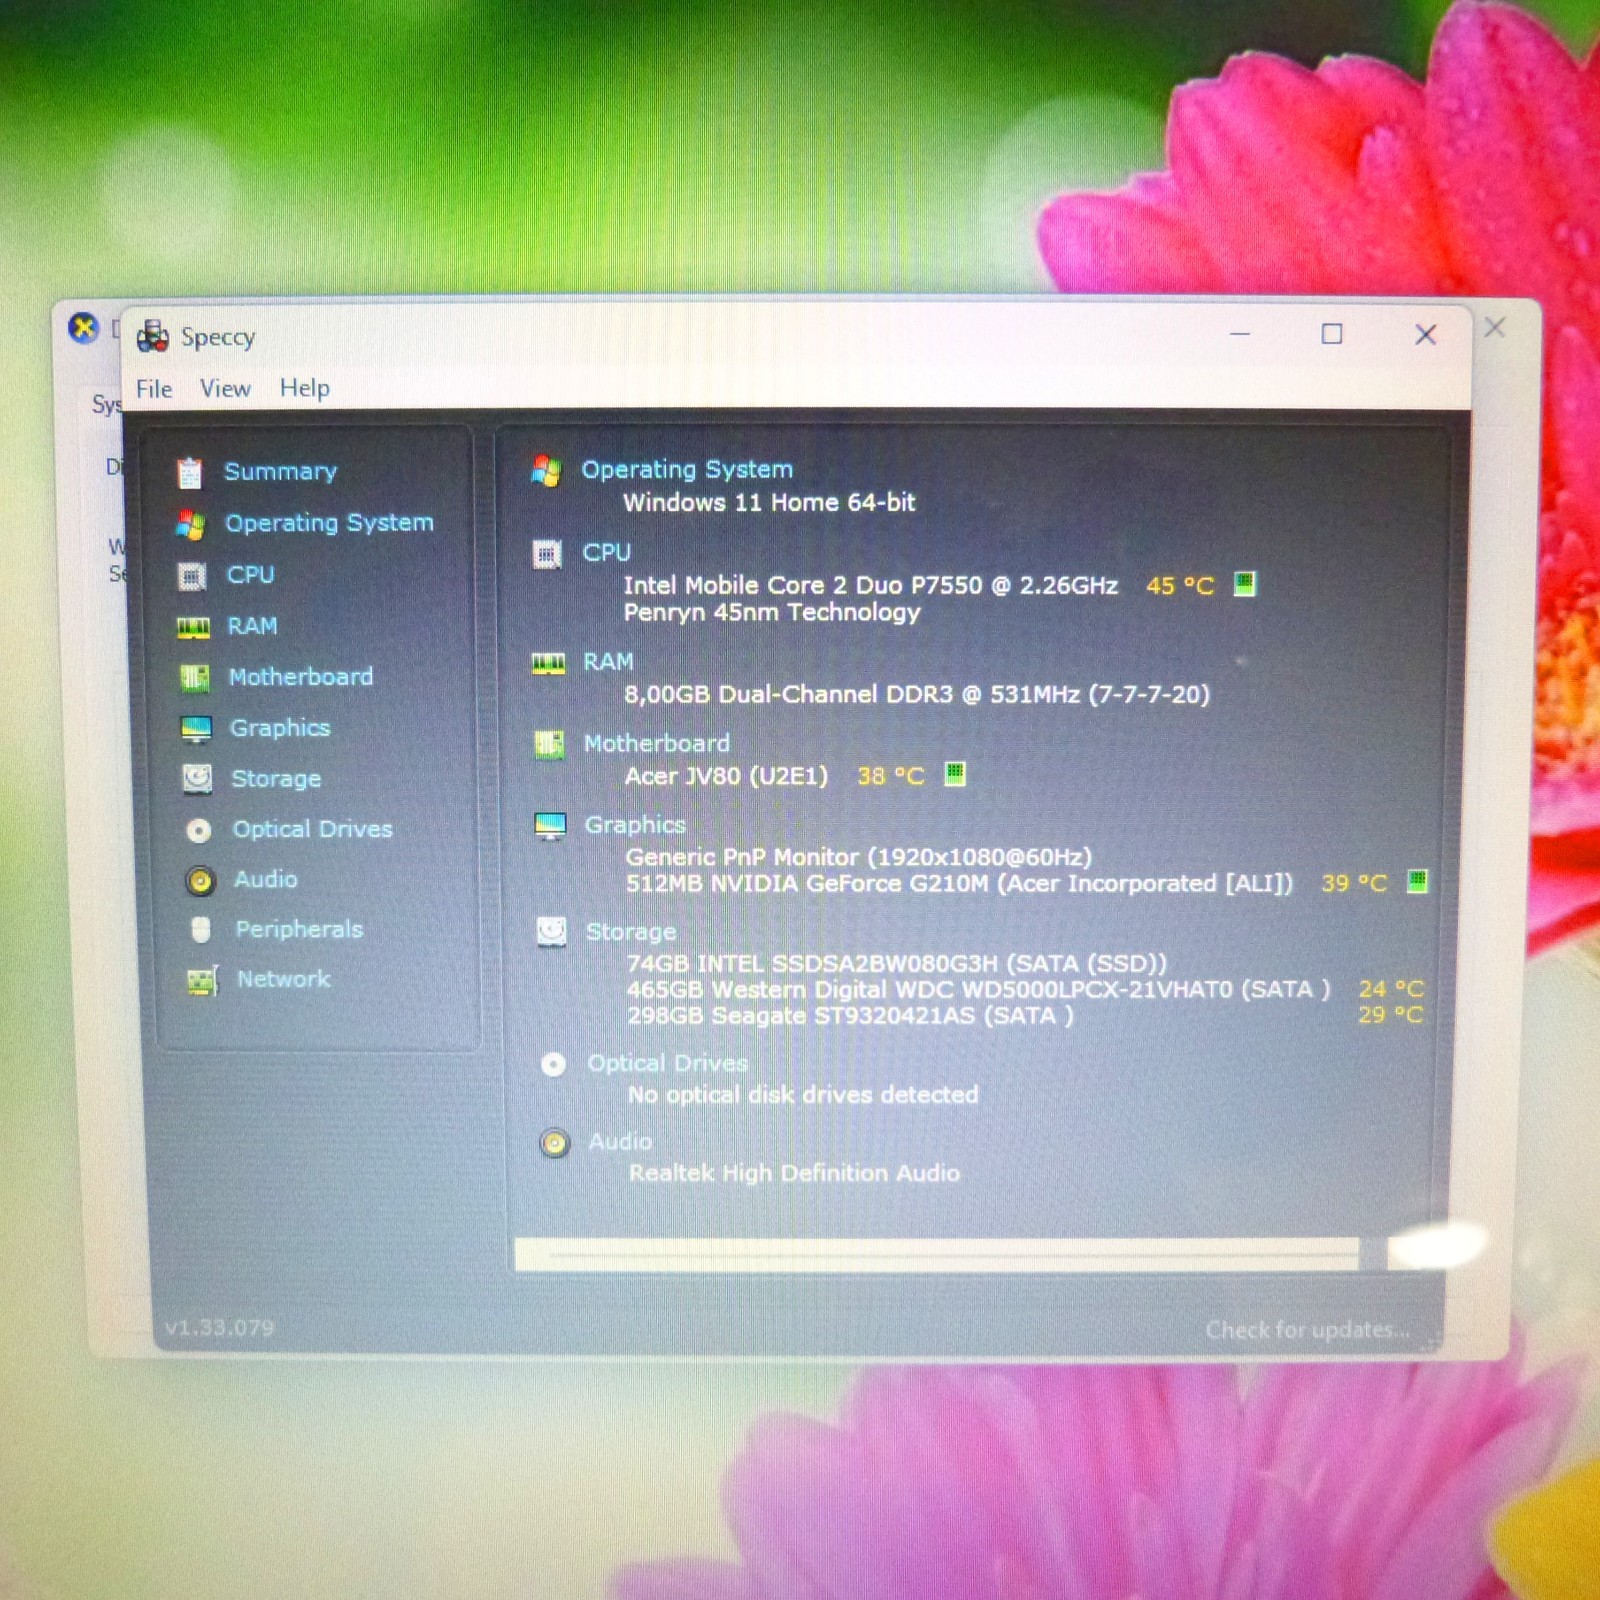Click the RAM heading link in summary
The width and height of the screenshot is (1600, 1600).
pyautogui.click(x=608, y=662)
